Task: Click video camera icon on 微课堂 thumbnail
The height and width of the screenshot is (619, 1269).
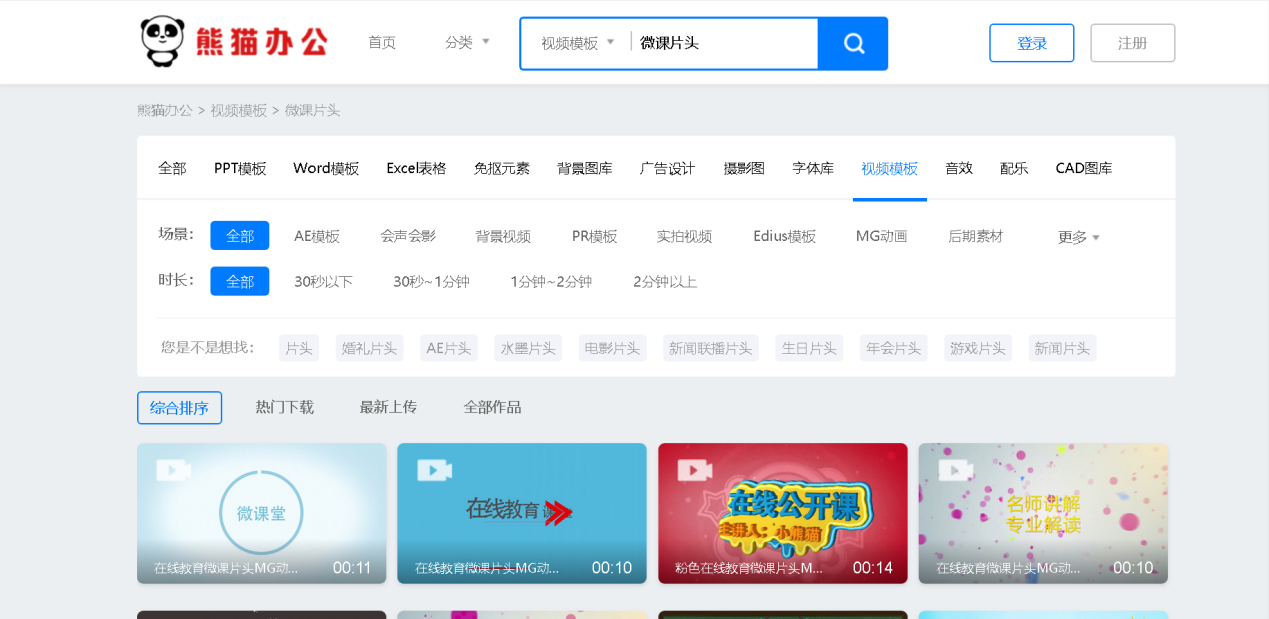Action: [173, 470]
